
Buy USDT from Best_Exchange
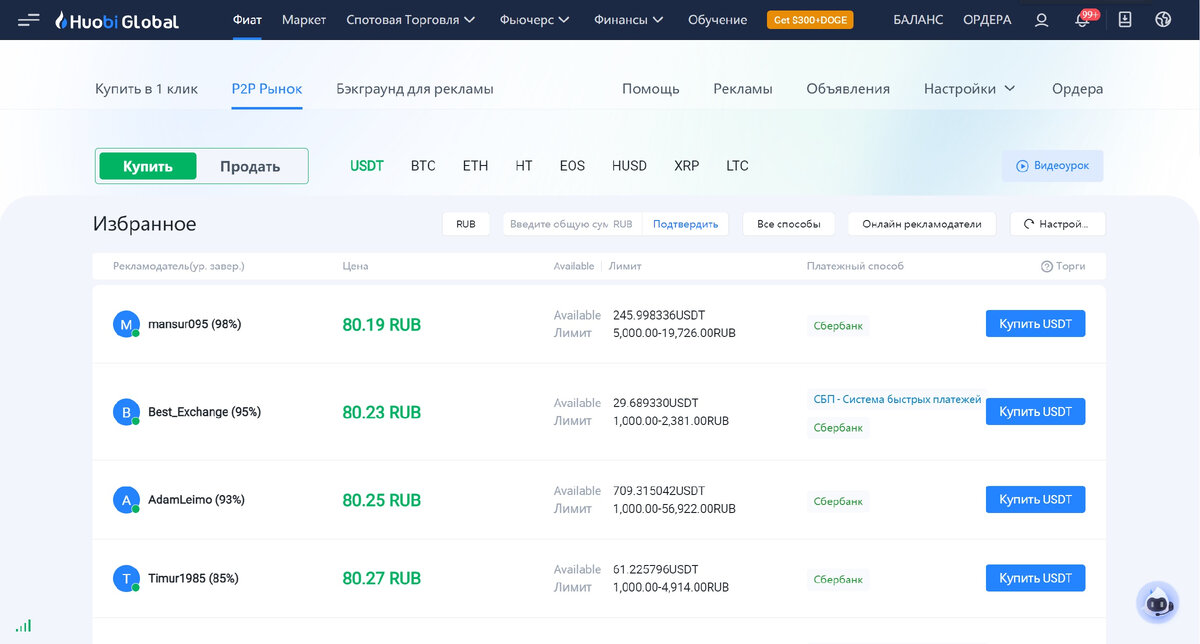pyautogui.click(x=1035, y=412)
